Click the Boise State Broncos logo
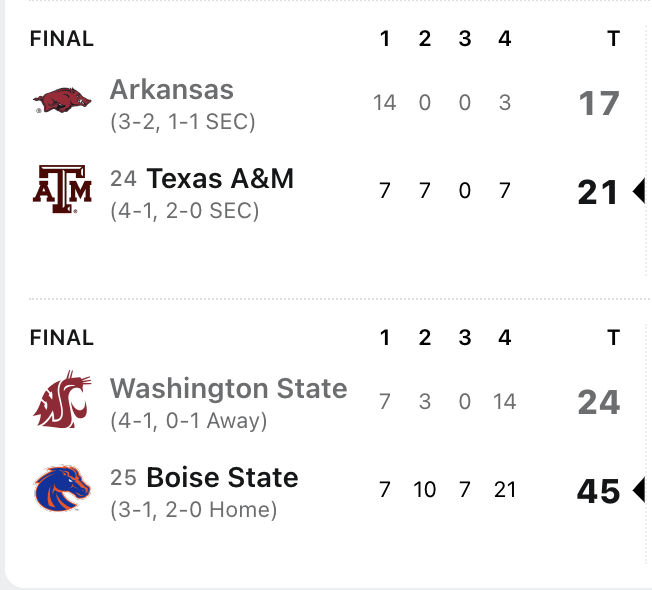The image size is (652, 590). click(62, 490)
